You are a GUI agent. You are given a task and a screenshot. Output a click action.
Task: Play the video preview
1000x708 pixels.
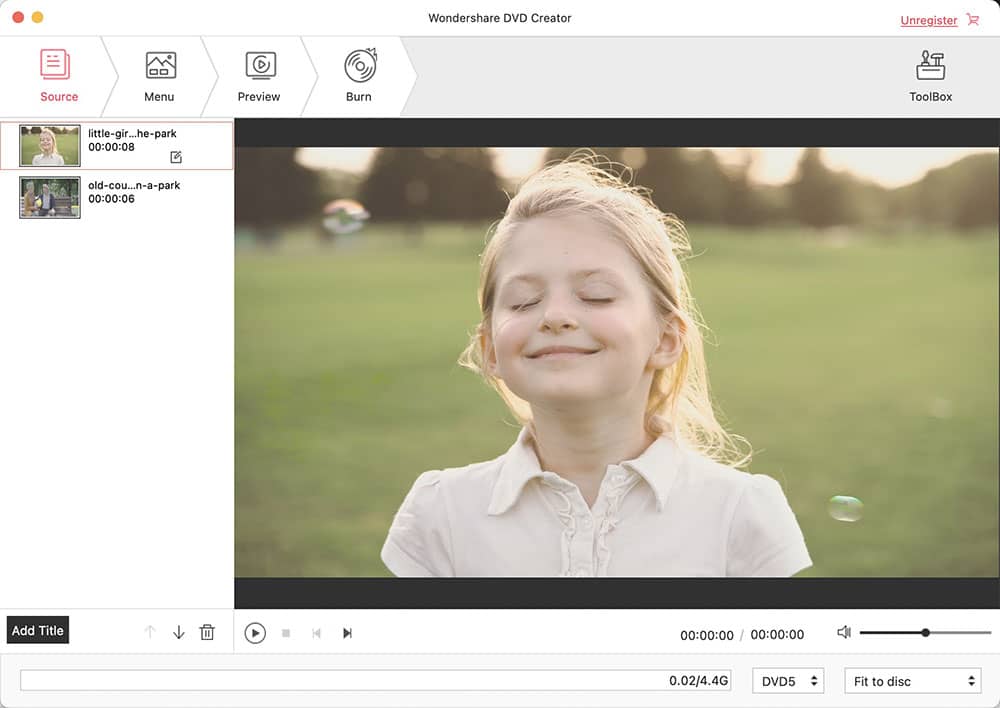click(x=255, y=632)
